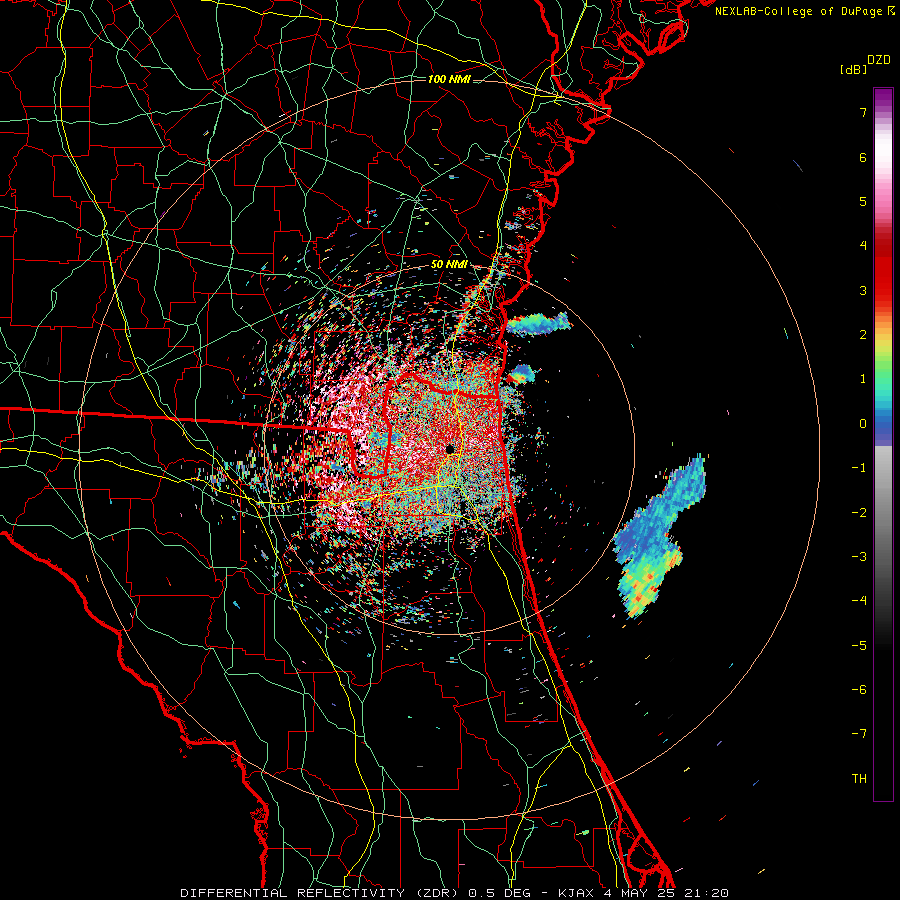Image resolution: width=900 pixels, height=900 pixels.
Task: Click the color scale value -7
Action: point(859,734)
